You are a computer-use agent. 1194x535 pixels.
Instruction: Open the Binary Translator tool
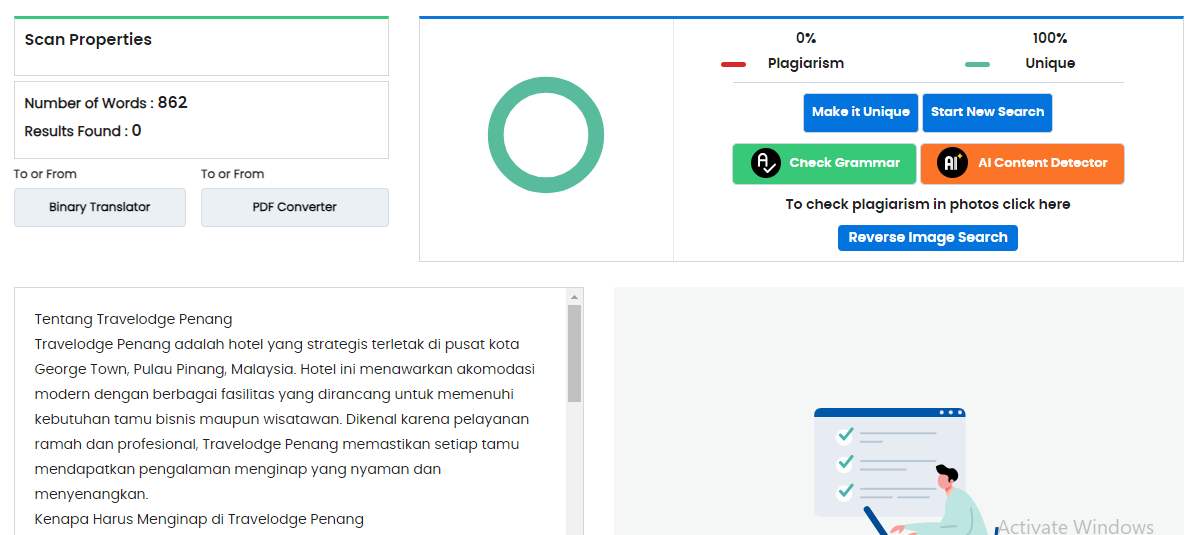pyautogui.click(x=100, y=207)
